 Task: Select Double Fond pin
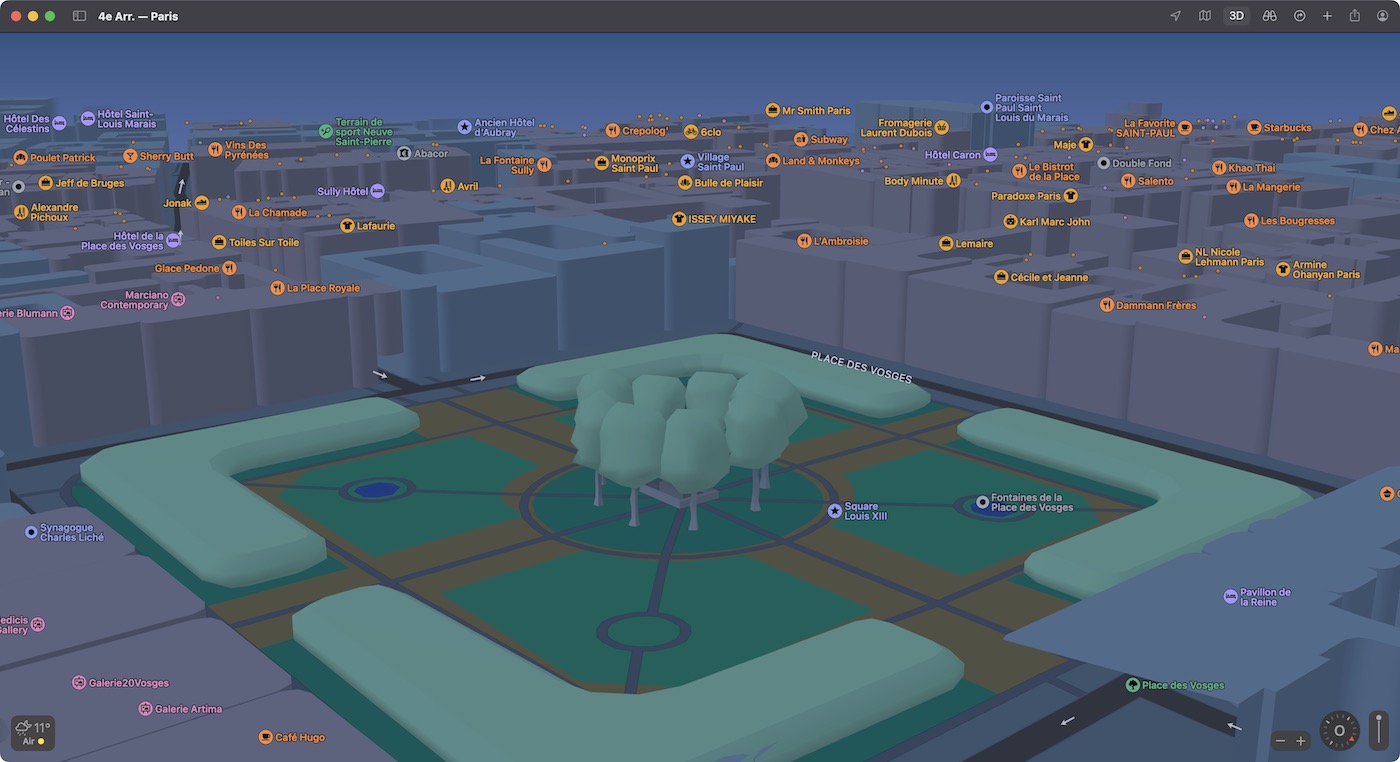click(x=1103, y=163)
